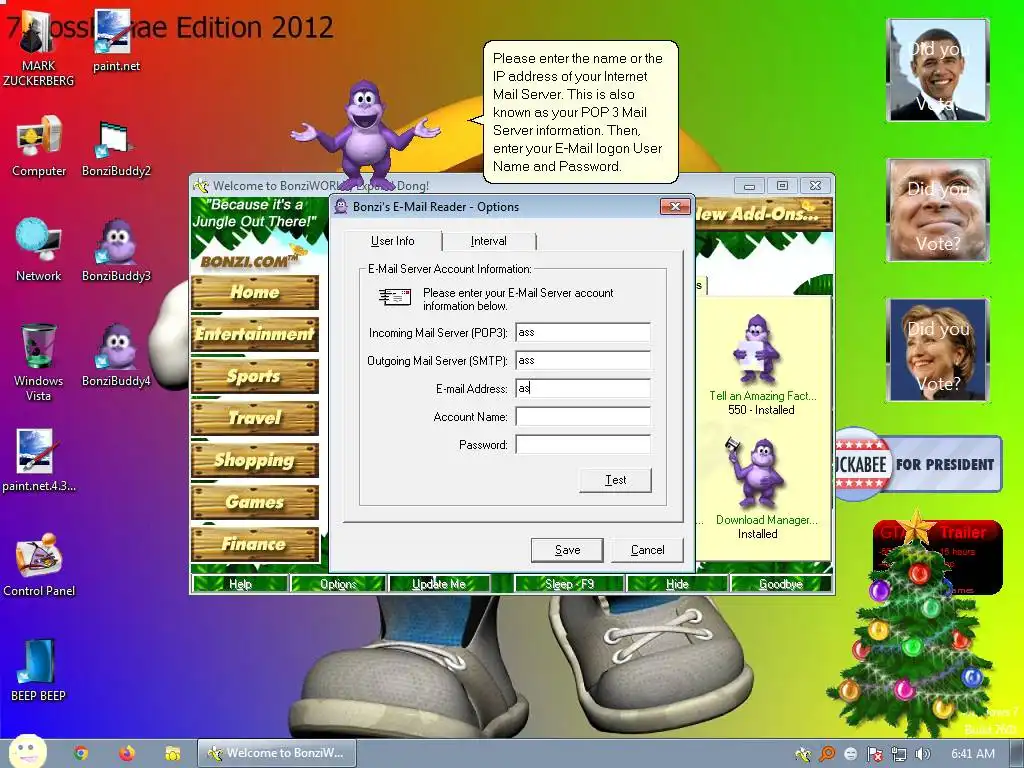Save the e-mail reader options
The height and width of the screenshot is (768, 1024).
(x=567, y=550)
